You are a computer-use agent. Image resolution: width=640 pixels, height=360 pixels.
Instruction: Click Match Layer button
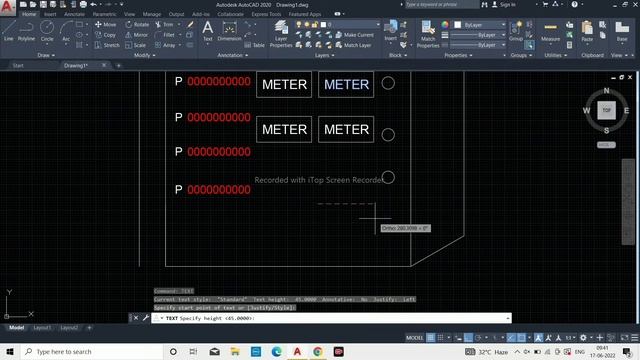click(353, 45)
